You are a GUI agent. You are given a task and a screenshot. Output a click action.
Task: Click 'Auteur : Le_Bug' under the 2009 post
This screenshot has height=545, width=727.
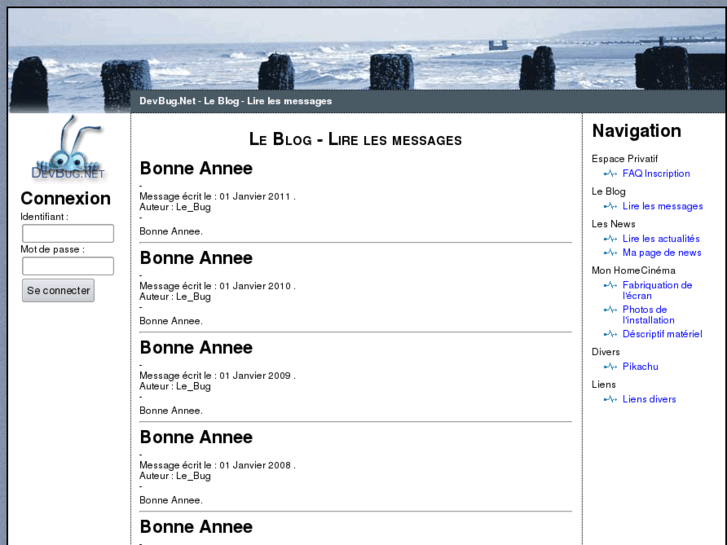[x=175, y=386]
